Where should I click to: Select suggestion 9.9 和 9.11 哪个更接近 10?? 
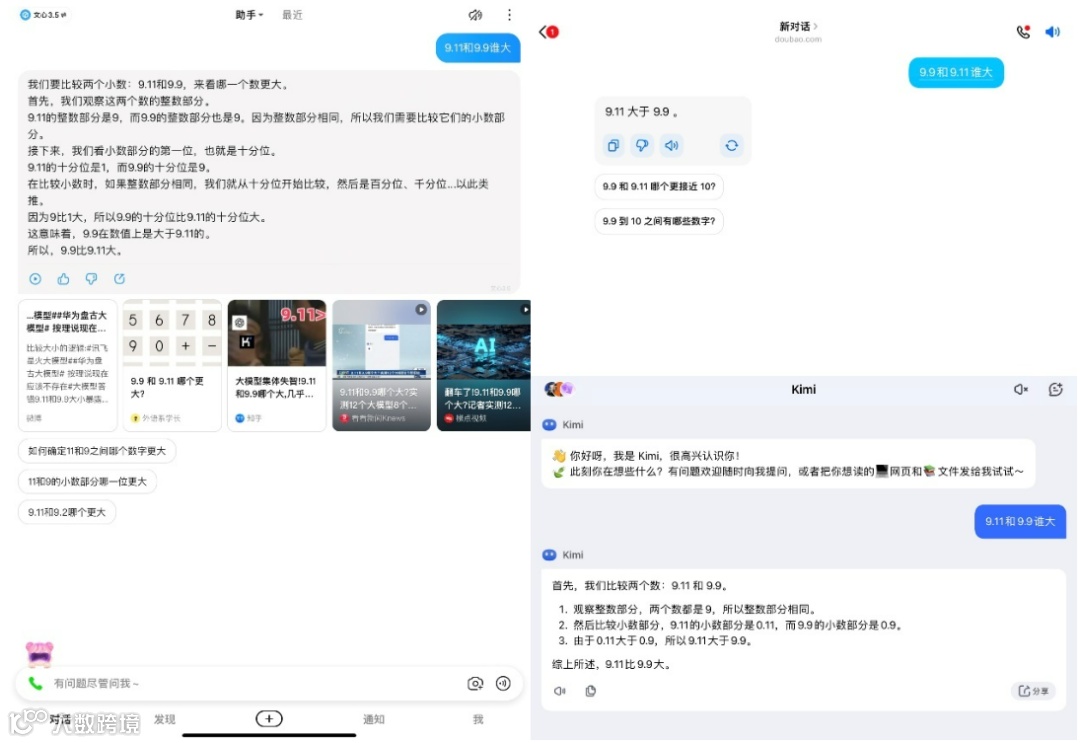659,187
